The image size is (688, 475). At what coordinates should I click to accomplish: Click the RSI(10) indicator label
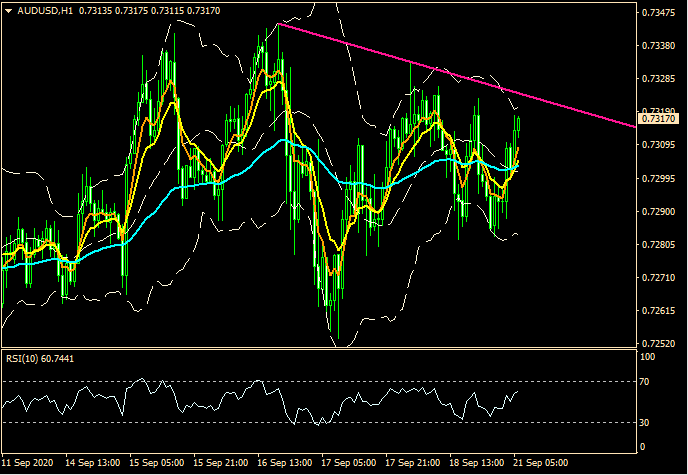coord(25,358)
